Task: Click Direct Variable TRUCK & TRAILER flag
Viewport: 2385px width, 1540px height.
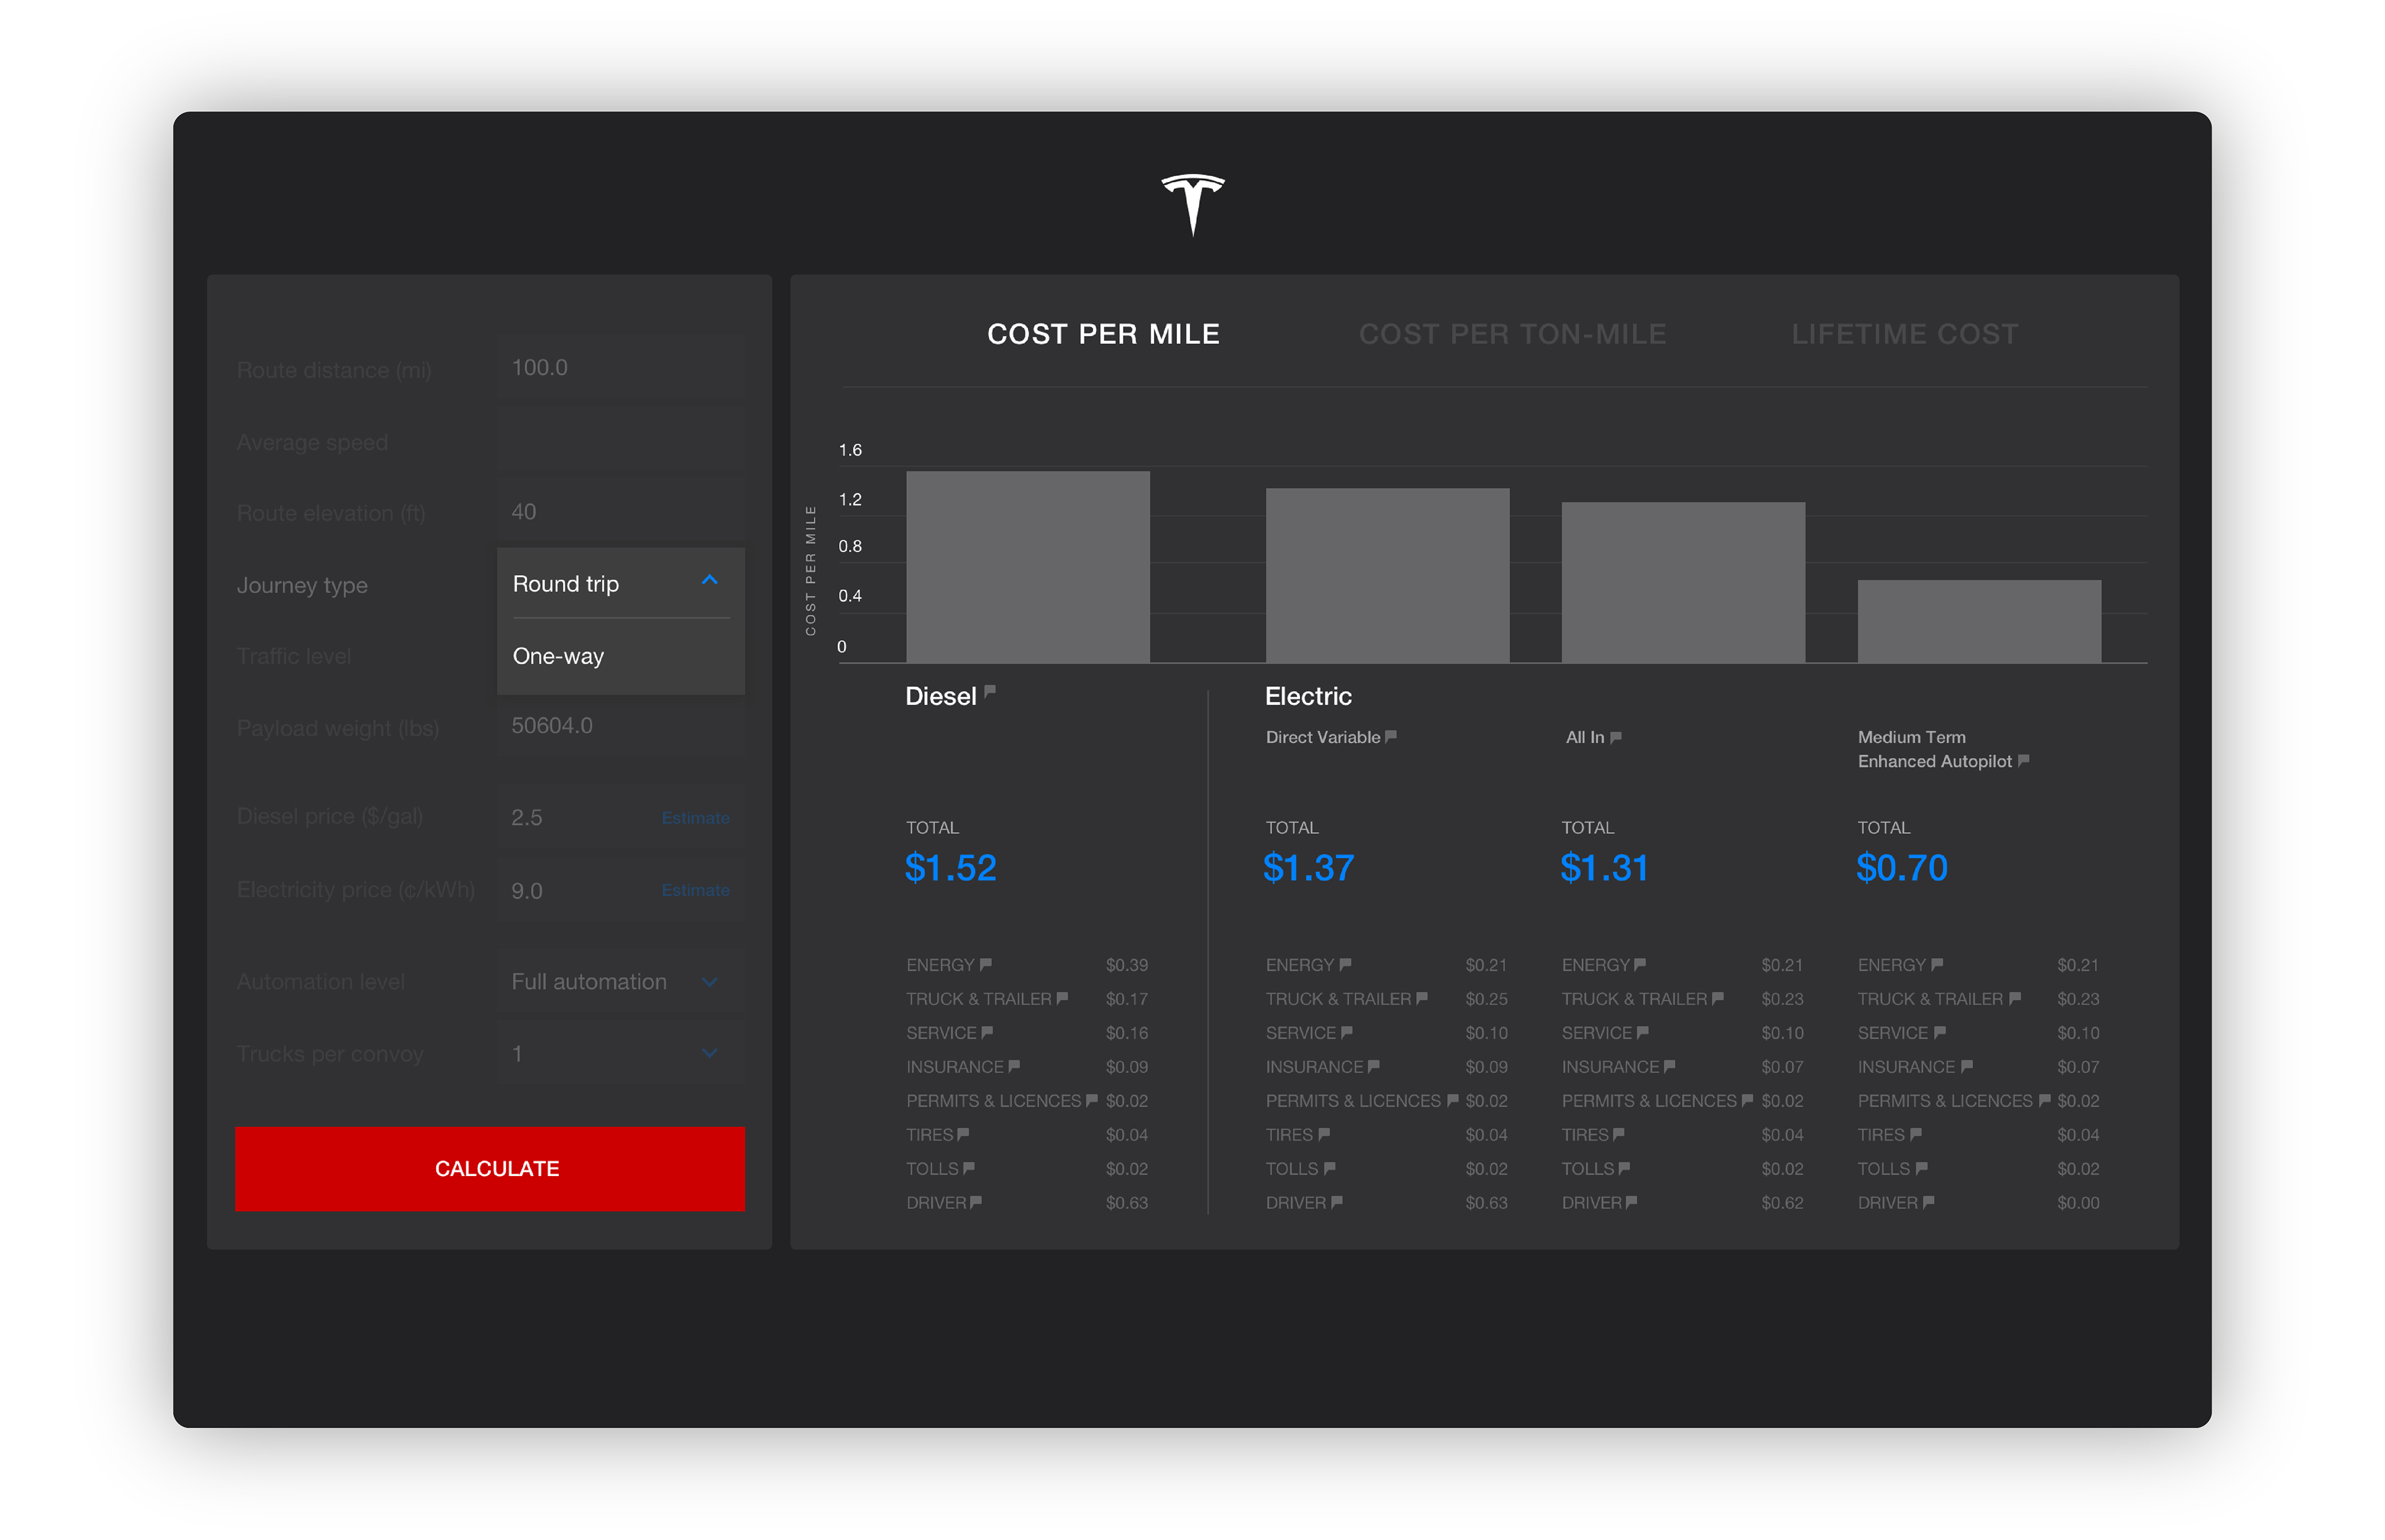Action: coord(1421,998)
